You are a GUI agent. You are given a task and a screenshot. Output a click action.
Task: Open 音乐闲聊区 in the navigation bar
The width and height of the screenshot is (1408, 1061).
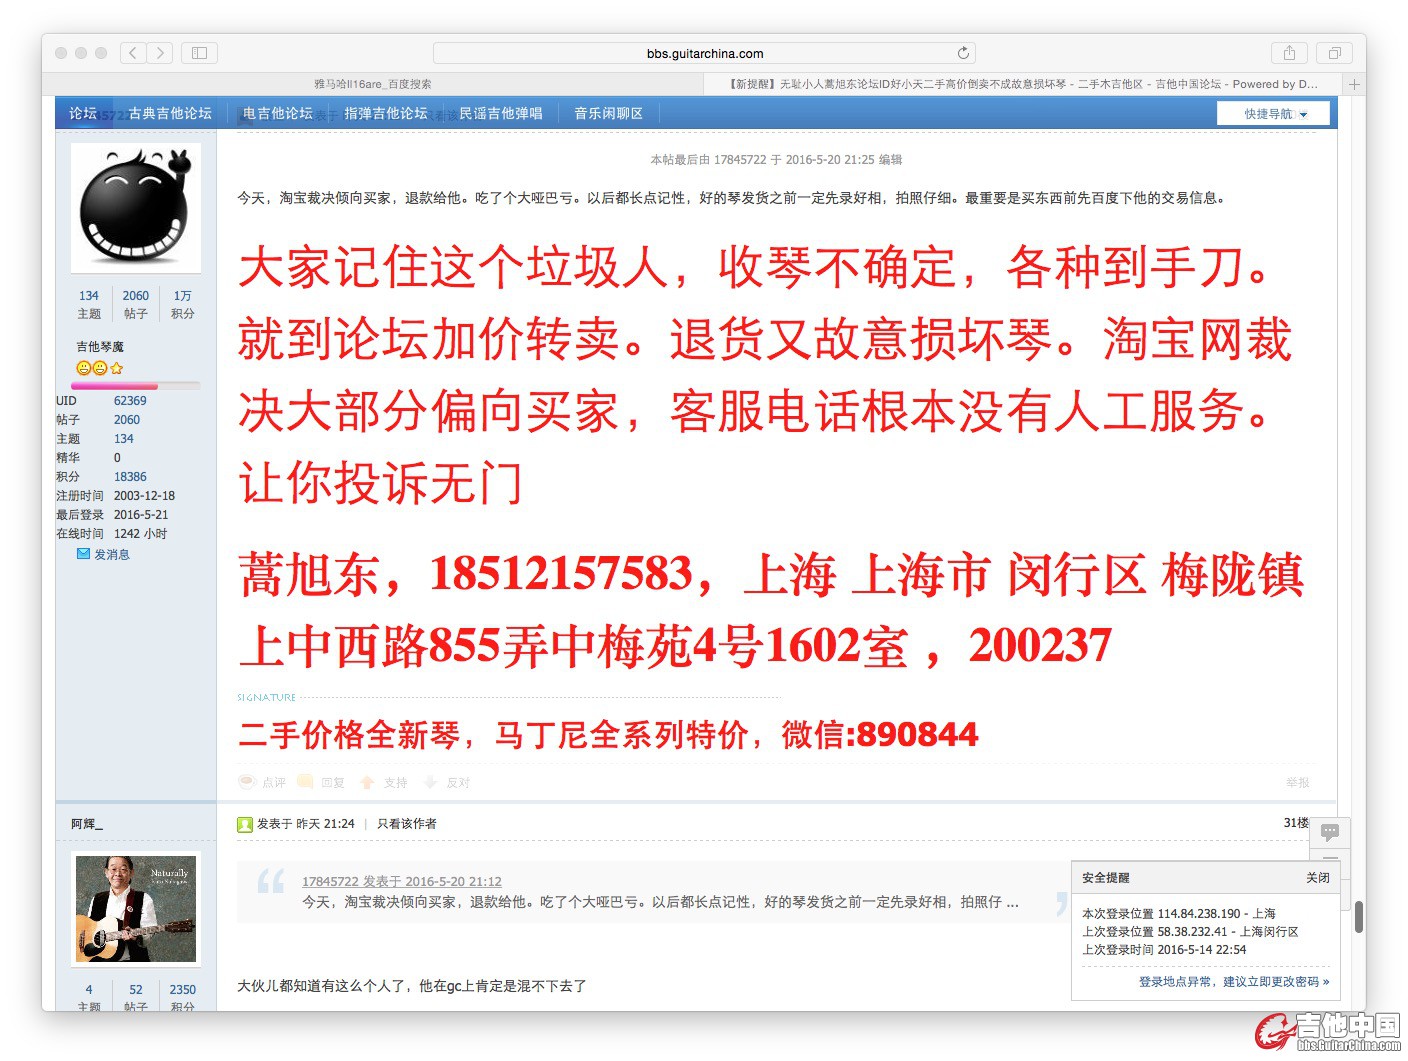click(x=608, y=114)
